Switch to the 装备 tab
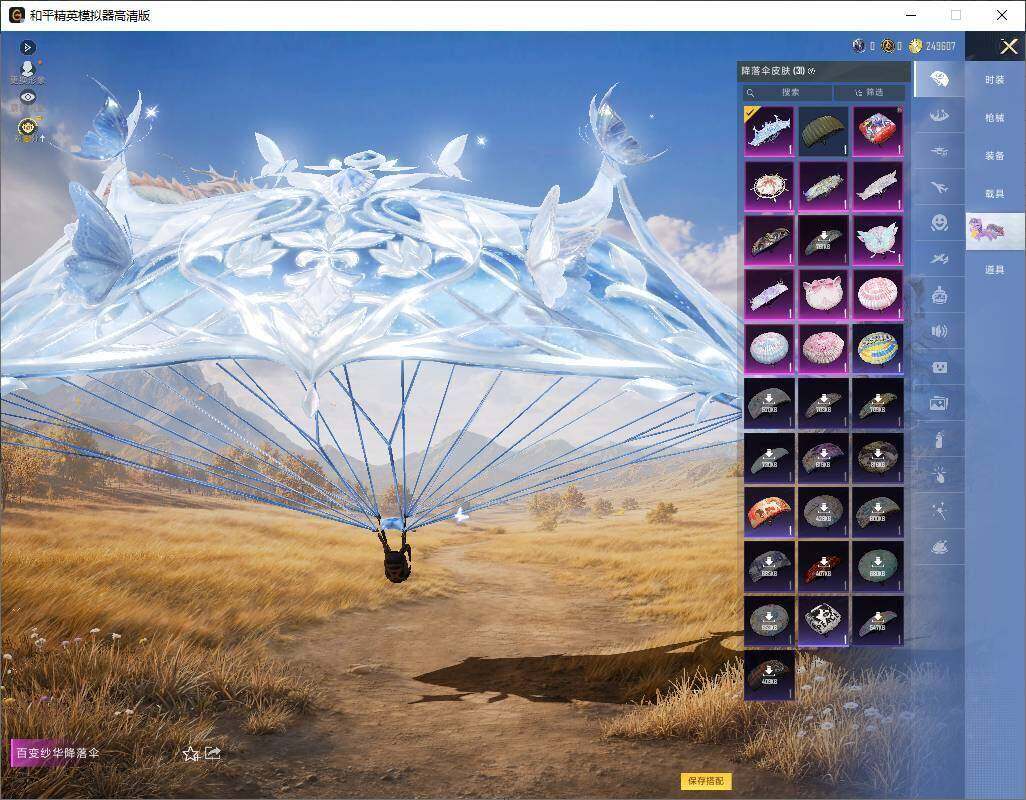This screenshot has width=1026, height=800. 995,156
